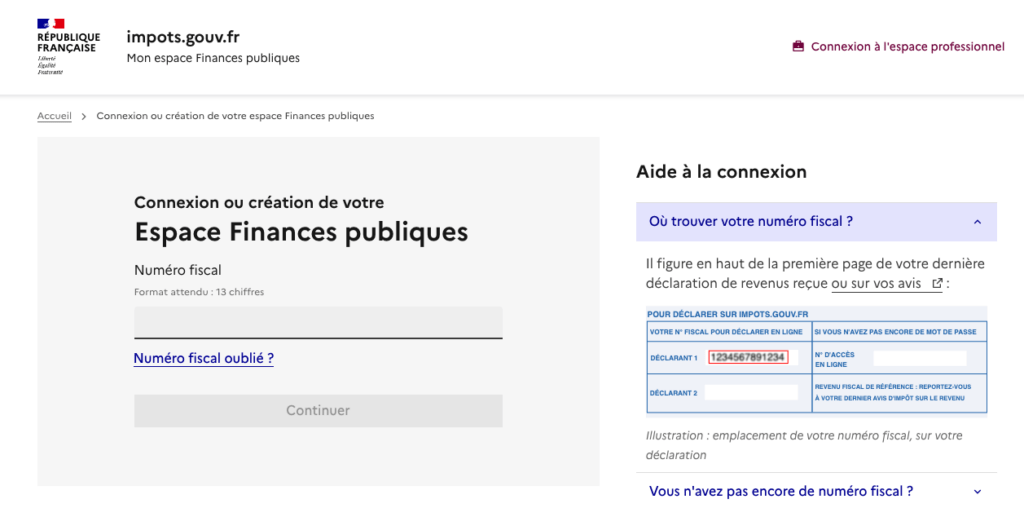The height and width of the screenshot is (508, 1024).
Task: Go to the Accueil breadcrumb link
Action: click(x=54, y=116)
